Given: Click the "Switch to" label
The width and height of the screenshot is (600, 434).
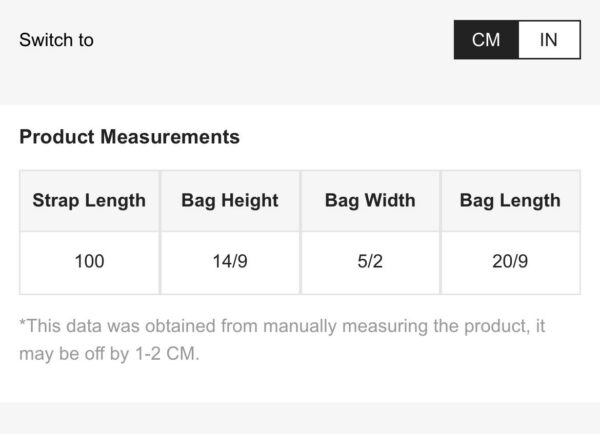Looking at the screenshot, I should (56, 40).
